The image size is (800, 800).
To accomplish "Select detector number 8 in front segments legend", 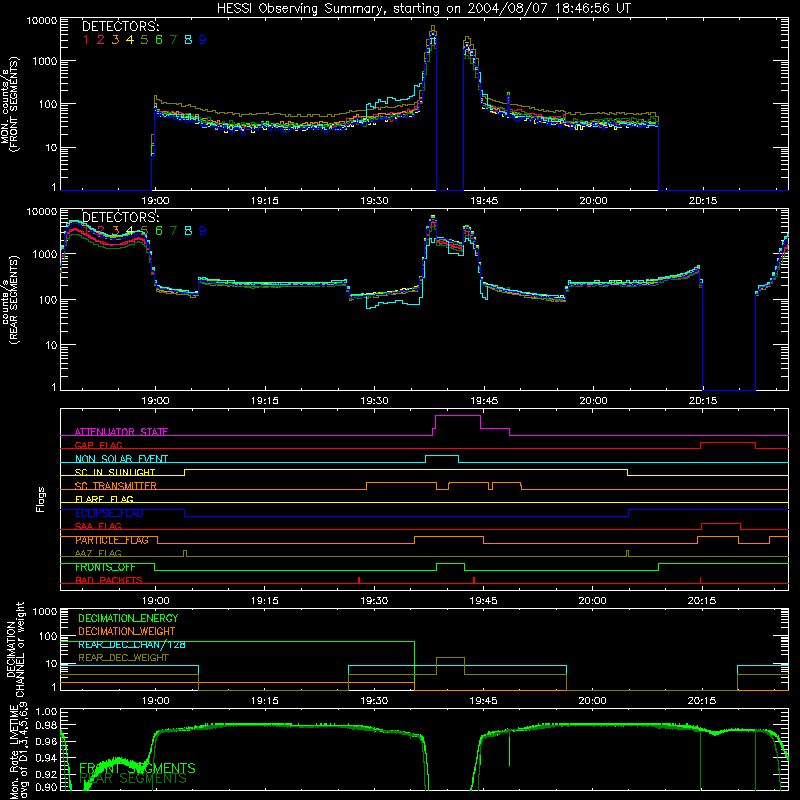I will point(188,40).
